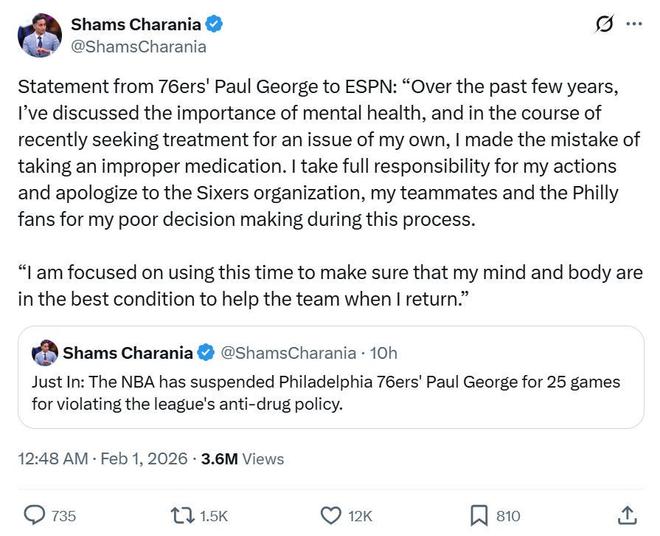660x536 pixels.
Task: Click the @ShamsCharania handle in the quoted post
Action: click(x=287, y=352)
